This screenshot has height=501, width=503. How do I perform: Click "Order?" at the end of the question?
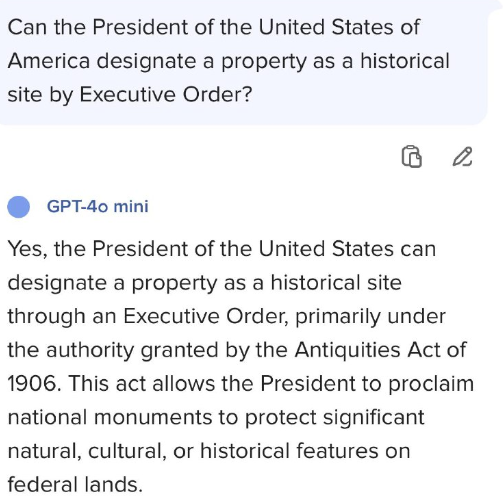217,94
